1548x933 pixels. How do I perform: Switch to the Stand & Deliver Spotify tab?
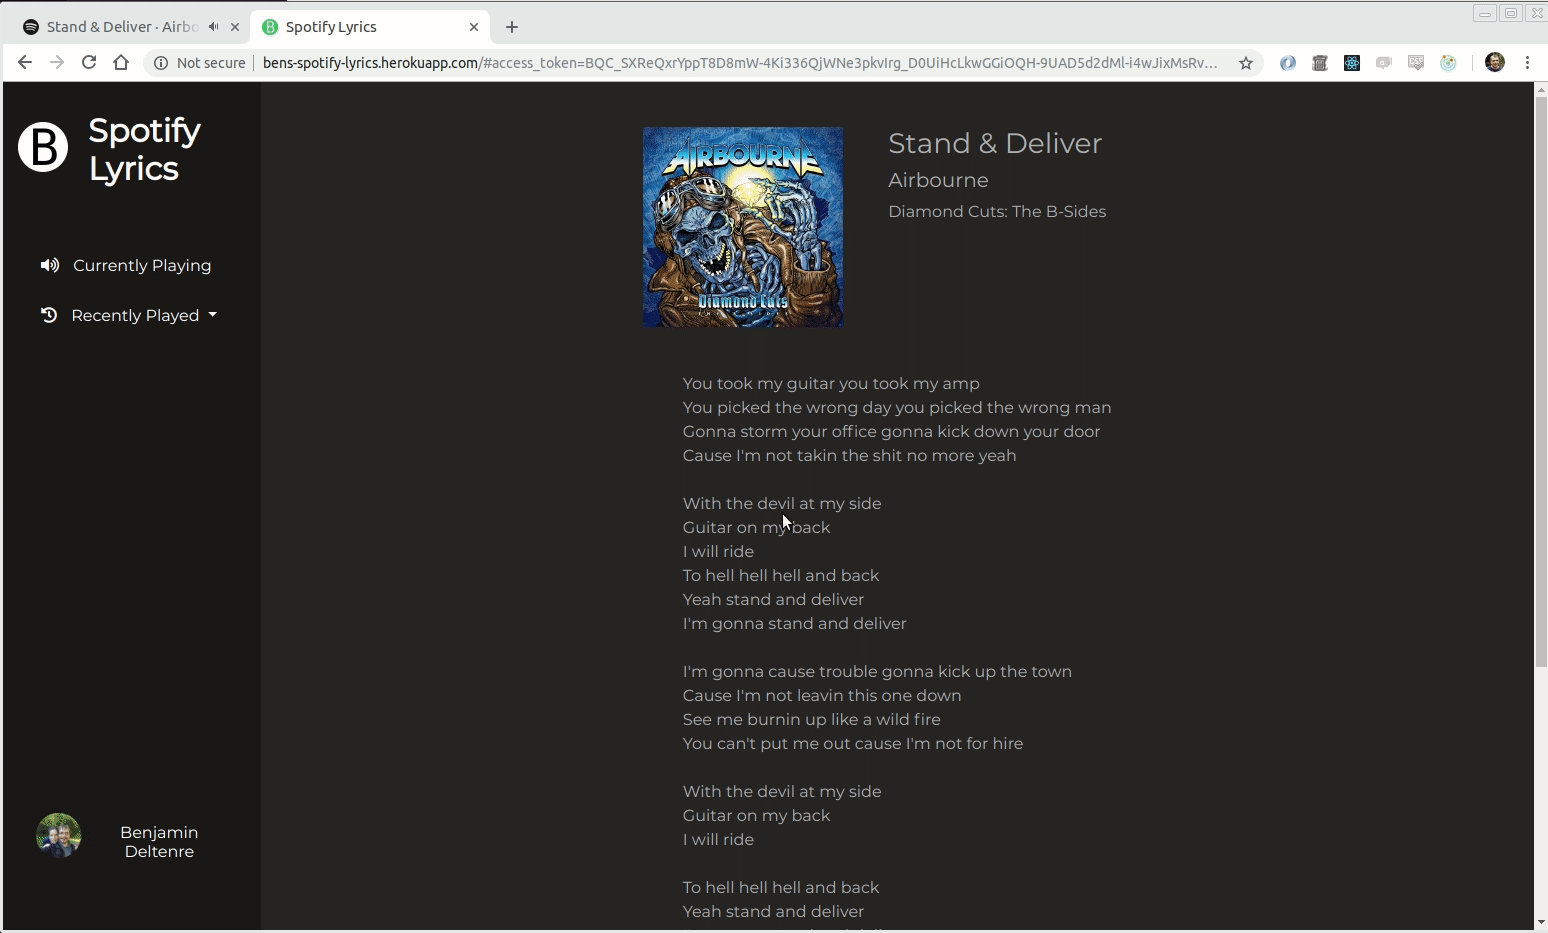(122, 27)
